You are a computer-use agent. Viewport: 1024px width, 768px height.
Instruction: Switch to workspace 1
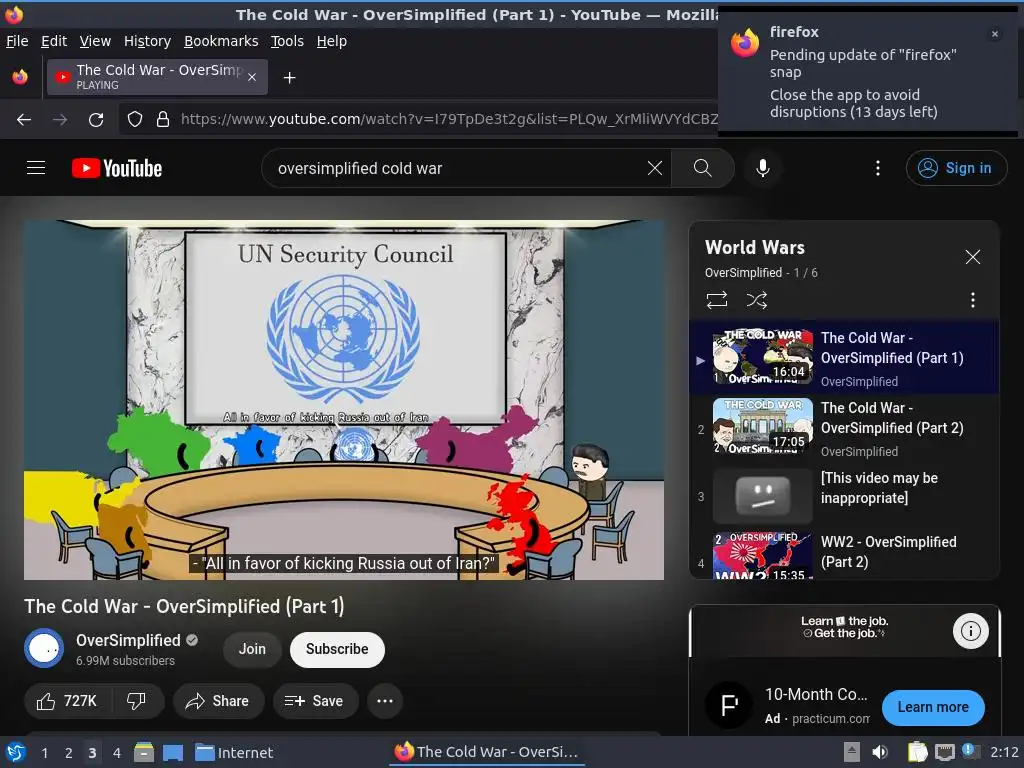[x=44, y=753]
